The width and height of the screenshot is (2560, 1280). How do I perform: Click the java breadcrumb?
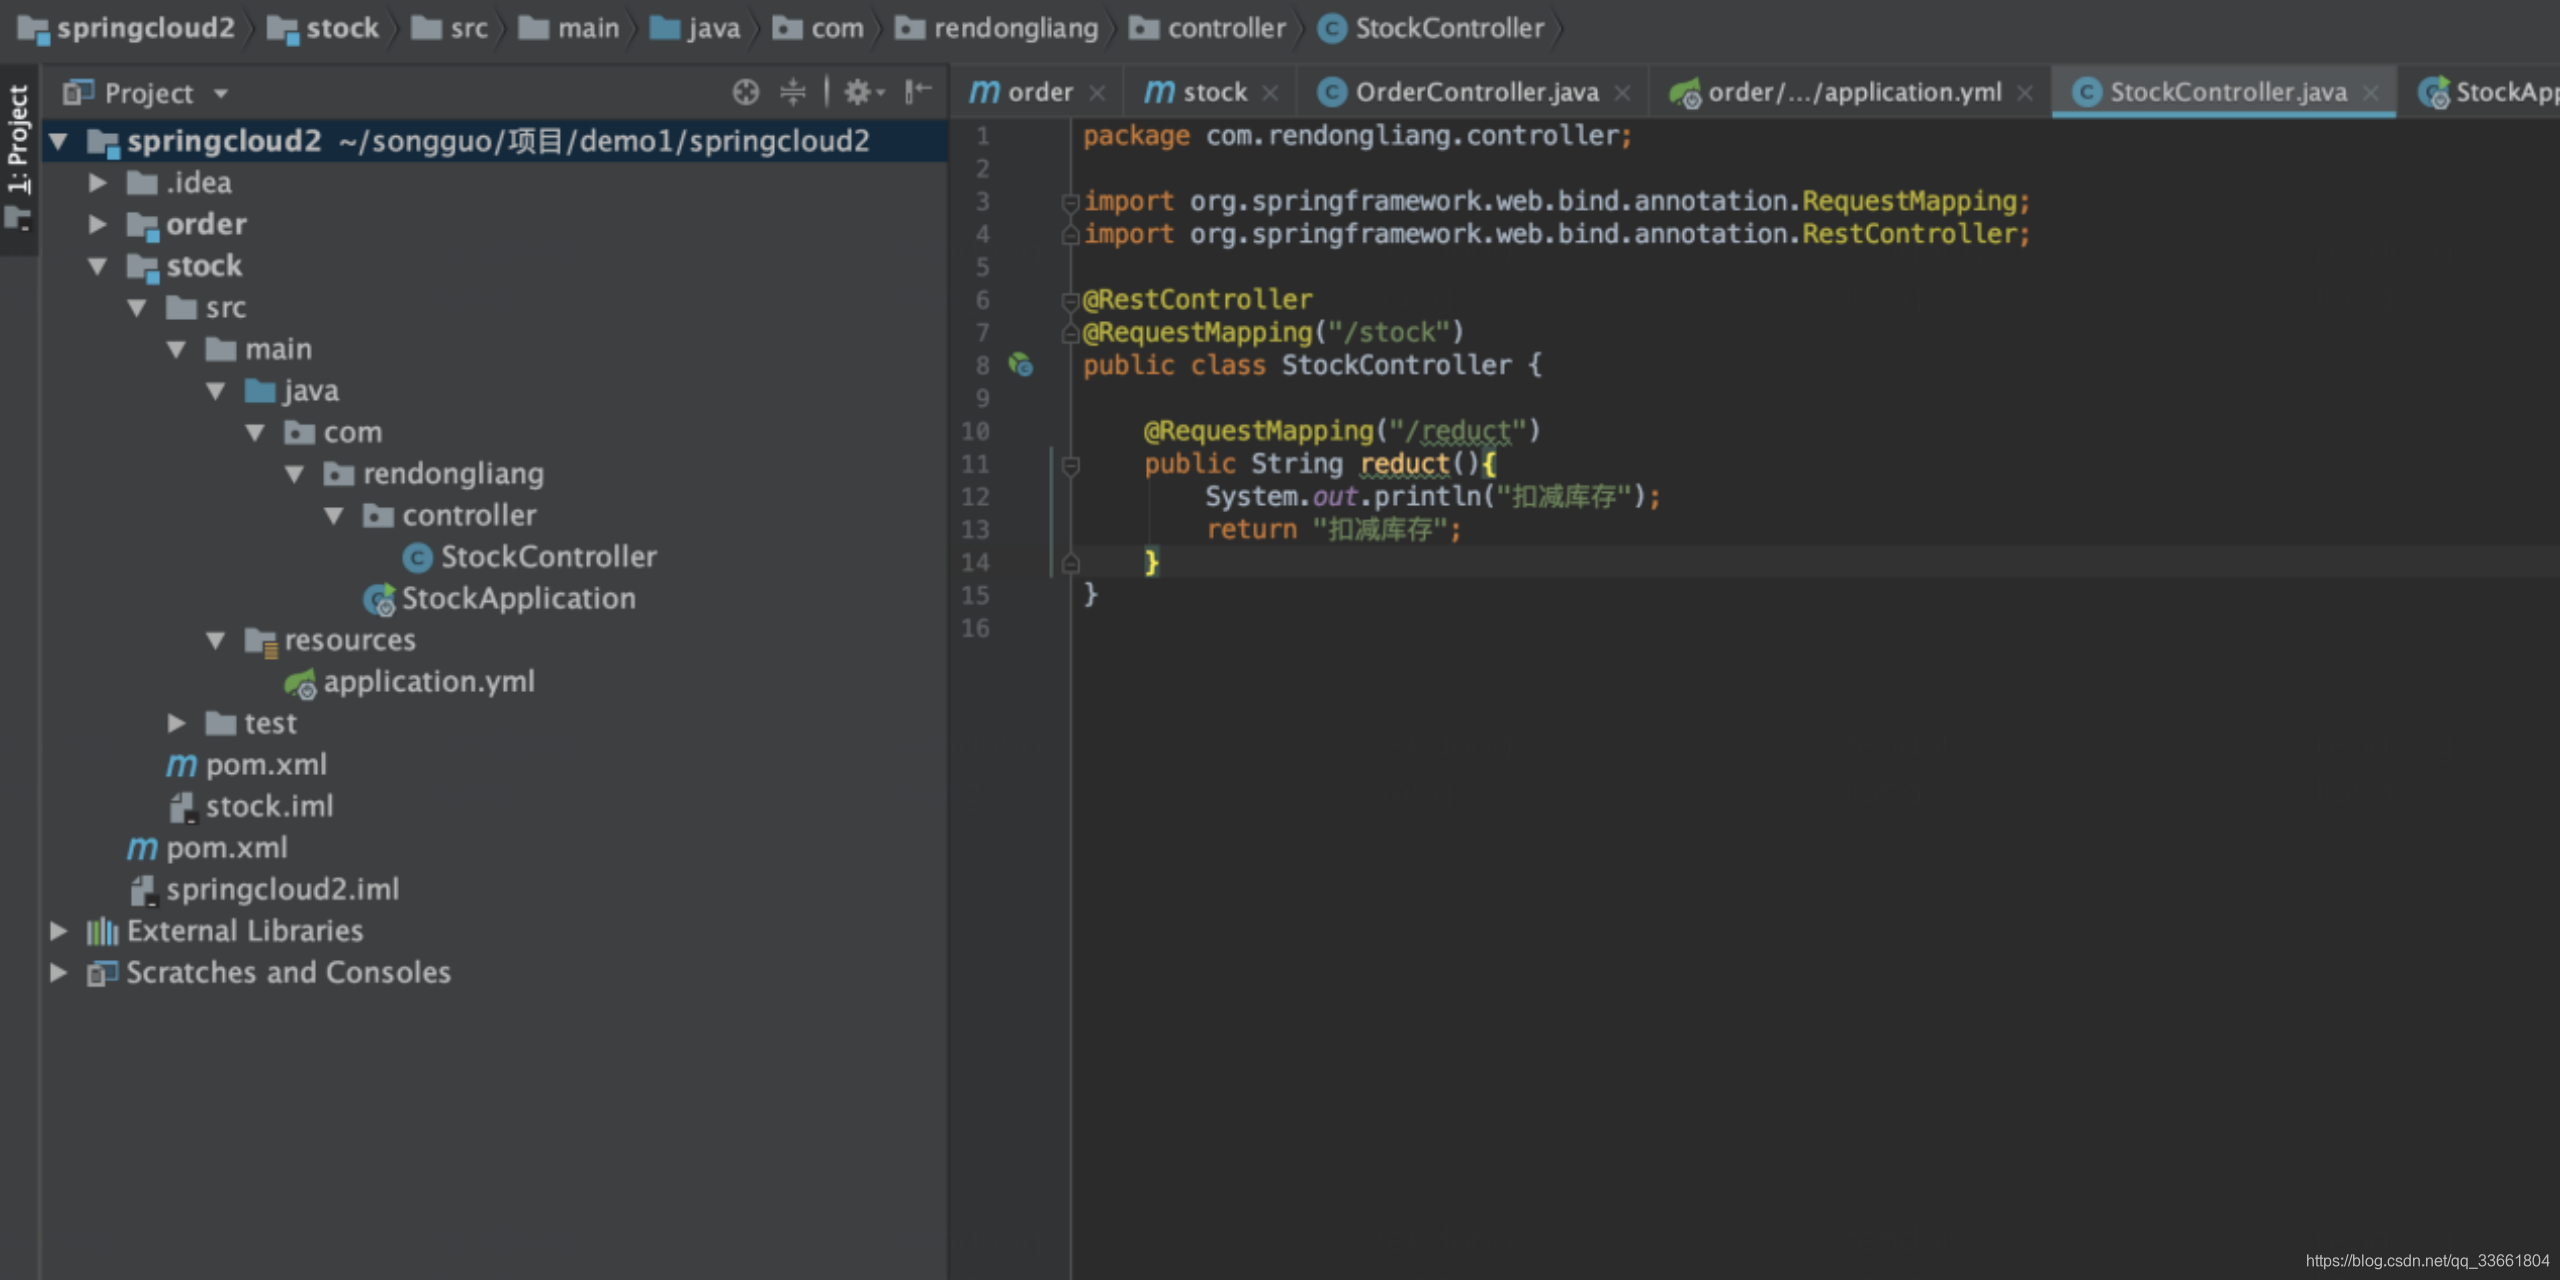click(x=695, y=29)
